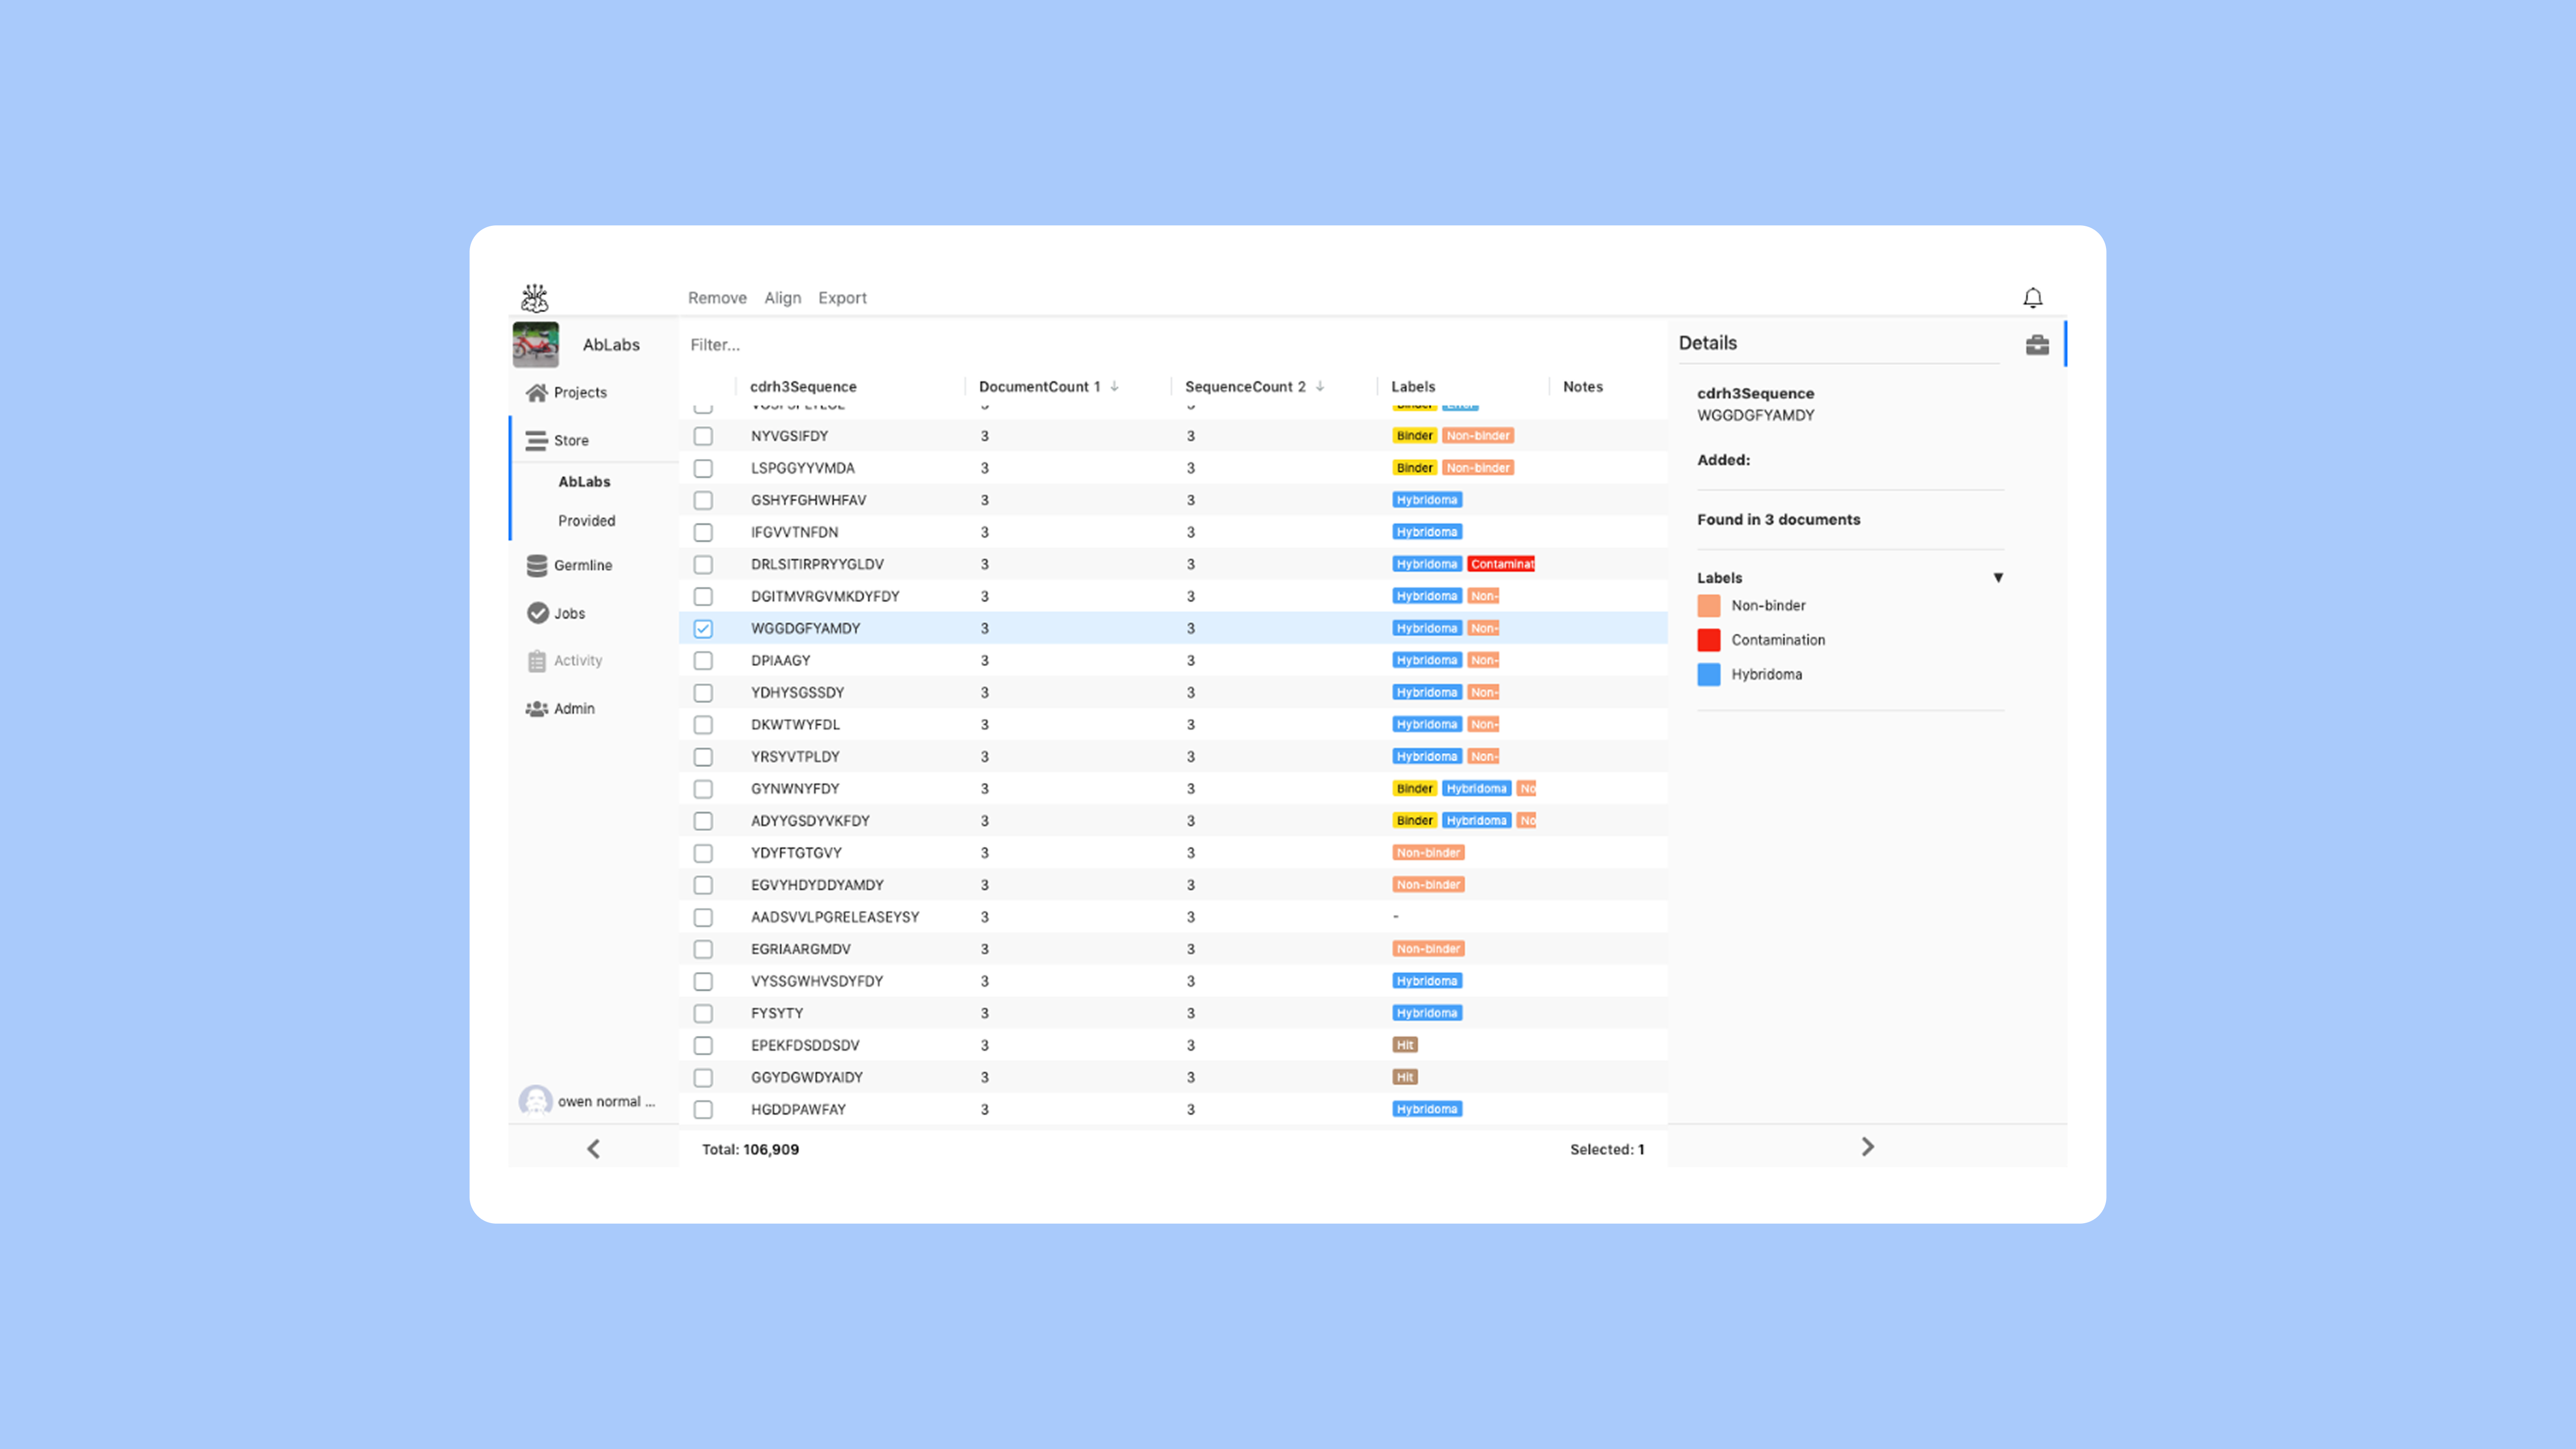This screenshot has height=1449, width=2576.
Task: Click the AbLabs organization thumbnail
Action: pos(536,345)
